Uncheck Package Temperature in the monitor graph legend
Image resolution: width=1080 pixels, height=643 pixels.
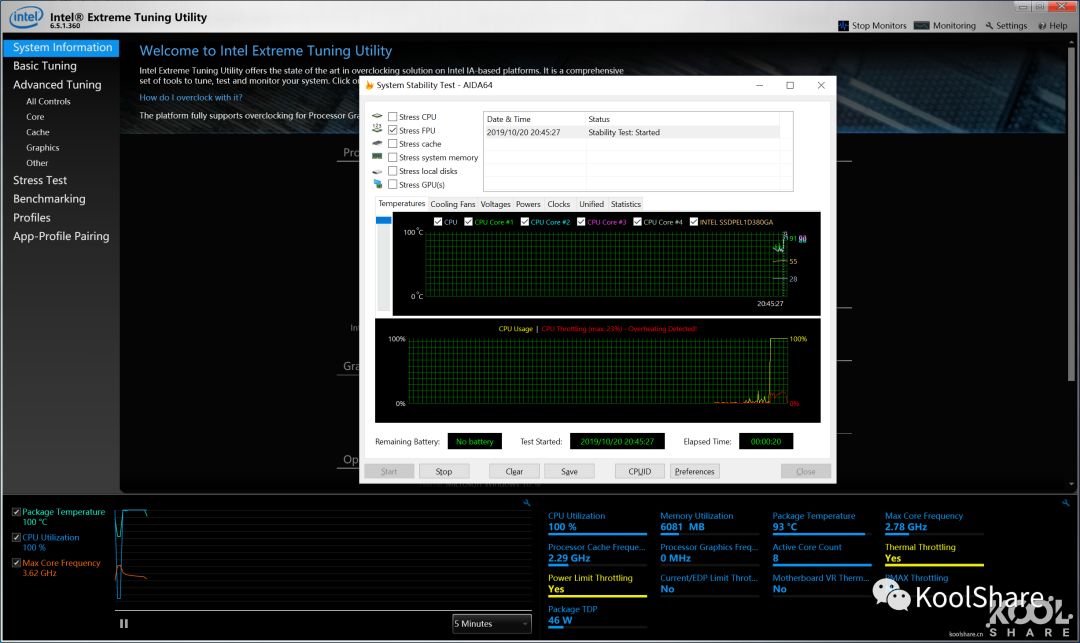[x=17, y=512]
